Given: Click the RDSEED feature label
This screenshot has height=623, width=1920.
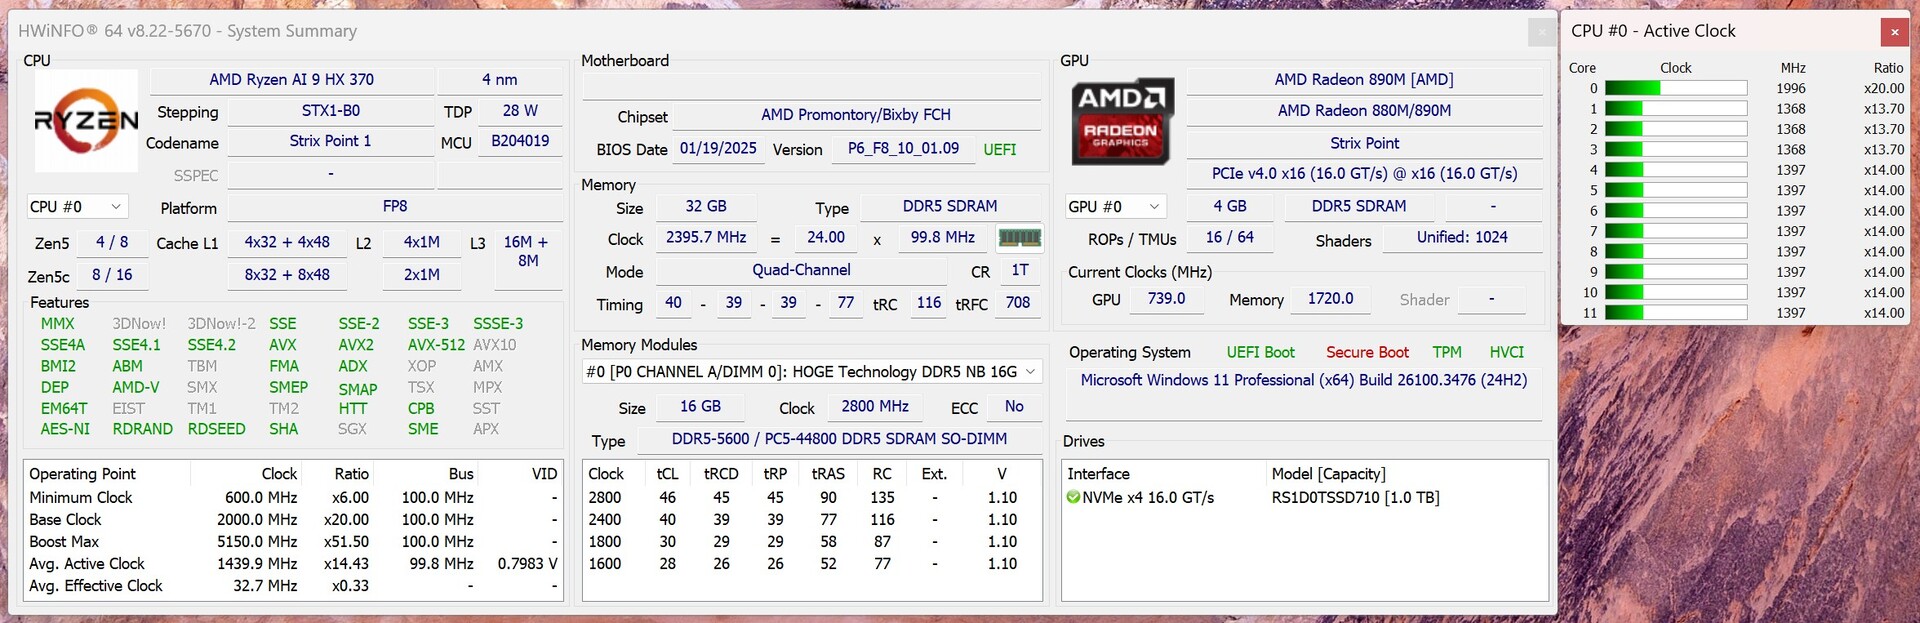Looking at the screenshot, I should pyautogui.click(x=216, y=429).
